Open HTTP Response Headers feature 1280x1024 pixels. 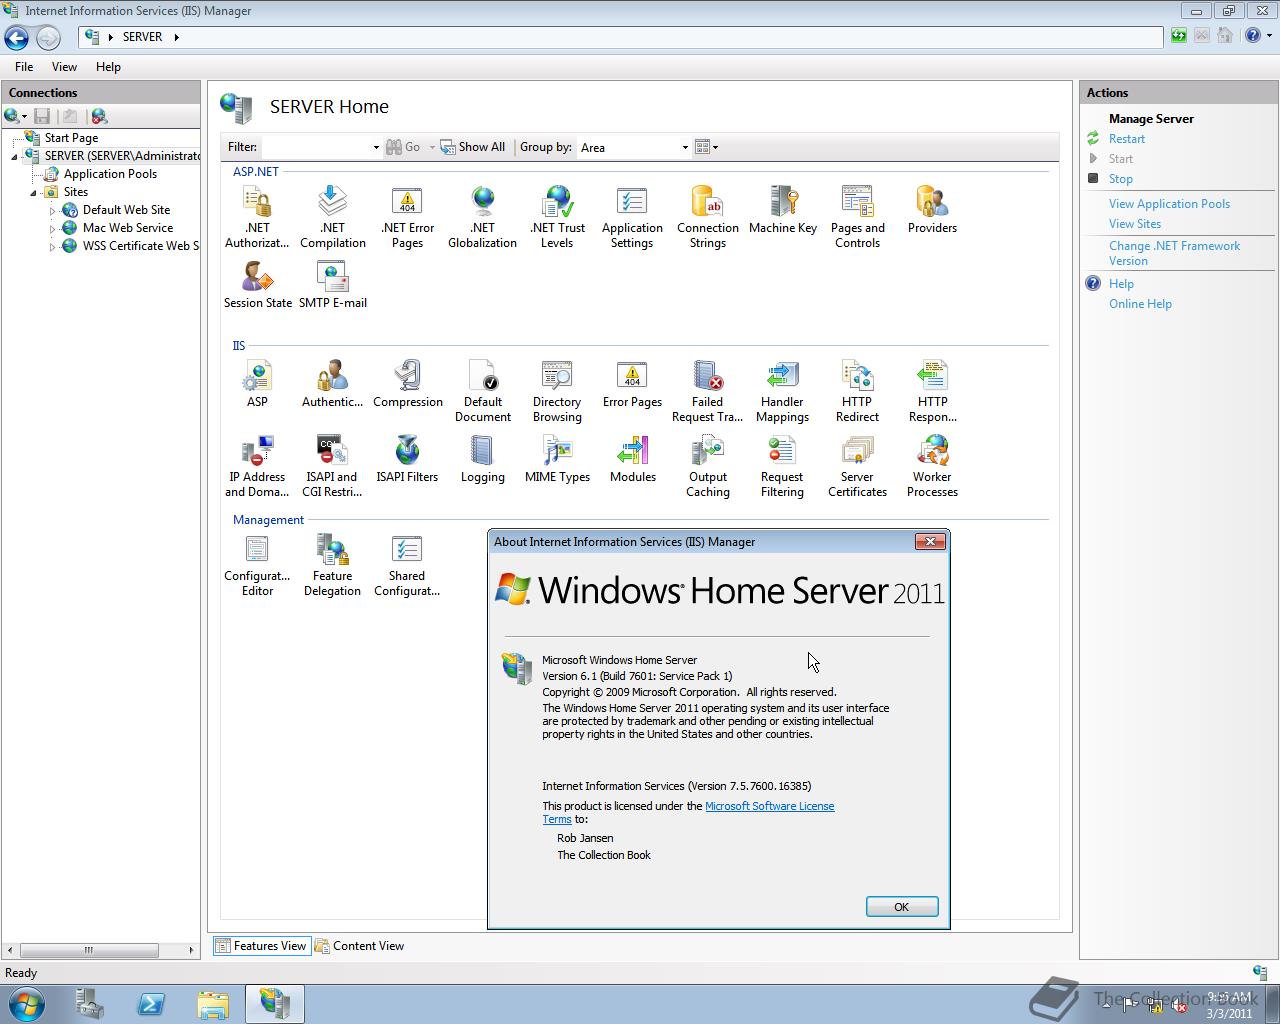(x=932, y=391)
